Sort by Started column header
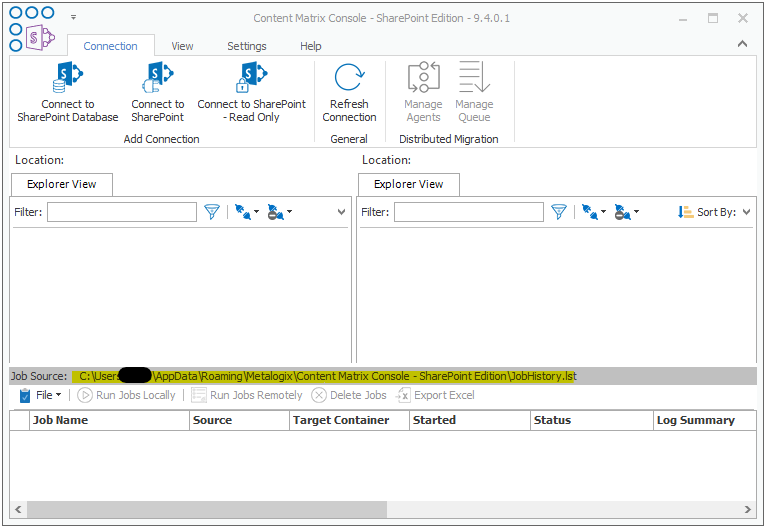This screenshot has height=530, width=766. click(x=470, y=420)
